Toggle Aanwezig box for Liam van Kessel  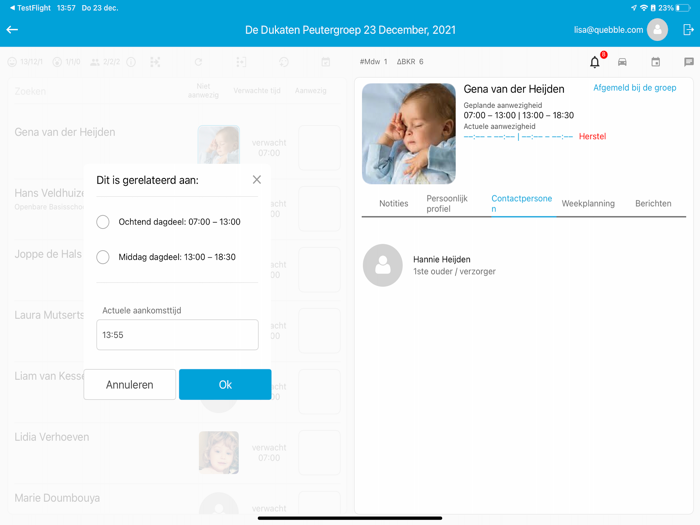[x=319, y=392]
